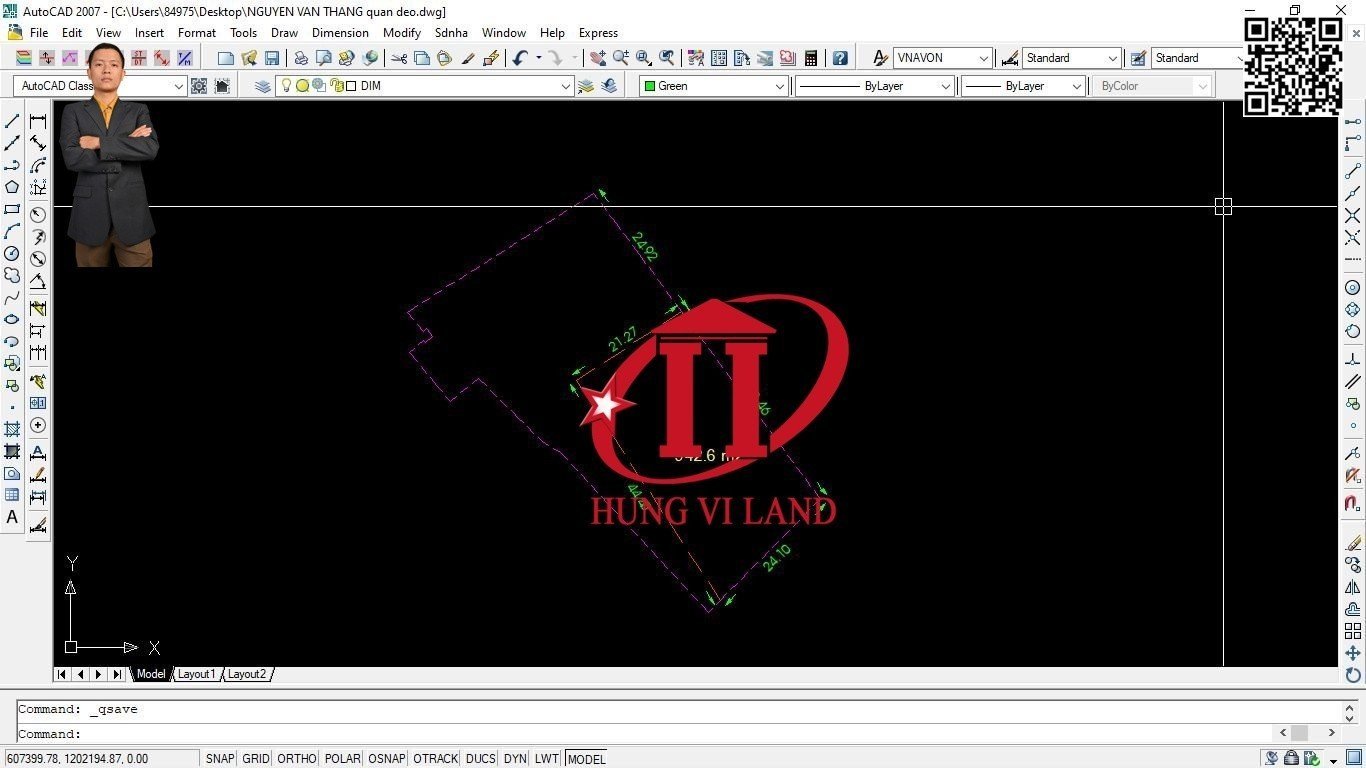1366x768 pixels.
Task: Click the Undo arrow icon
Action: tap(520, 58)
